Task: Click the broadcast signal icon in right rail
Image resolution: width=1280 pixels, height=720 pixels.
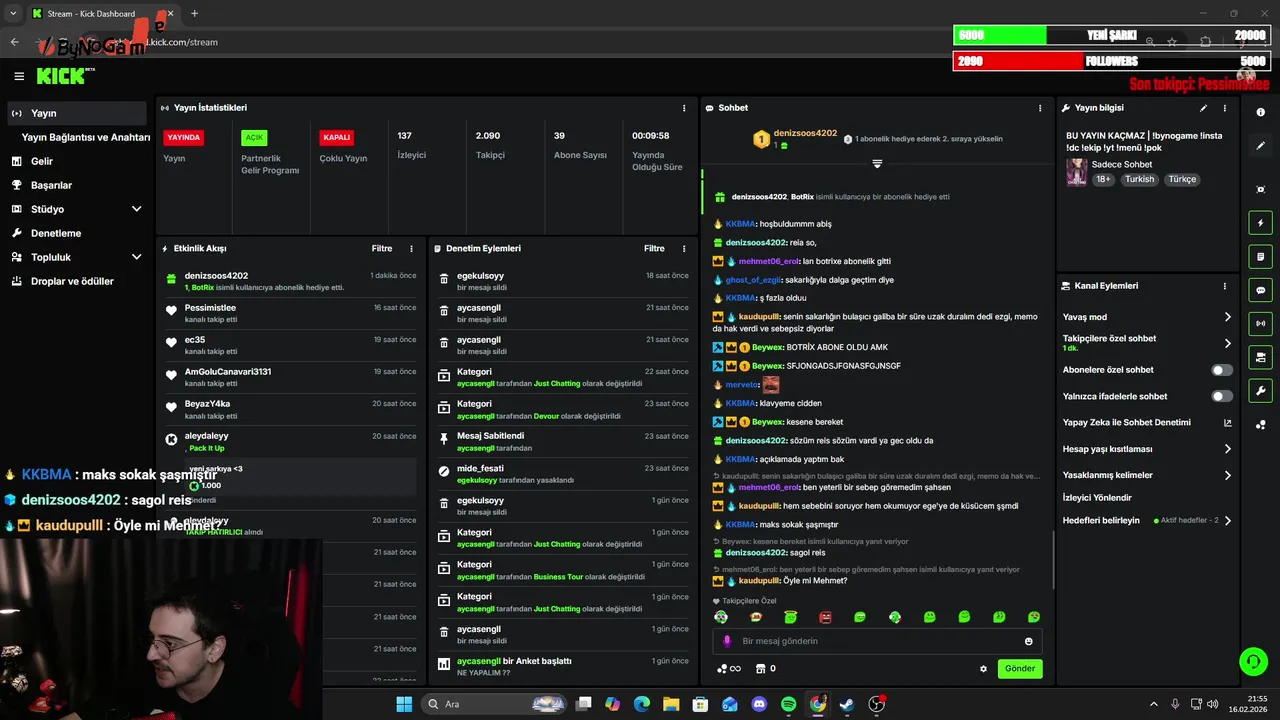Action: (x=1260, y=323)
